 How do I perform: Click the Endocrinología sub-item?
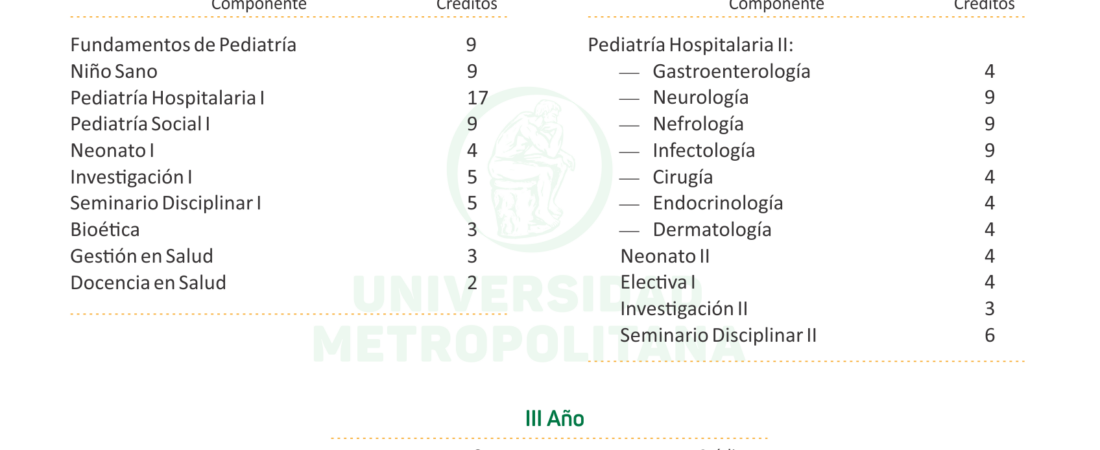pyautogui.click(x=718, y=203)
